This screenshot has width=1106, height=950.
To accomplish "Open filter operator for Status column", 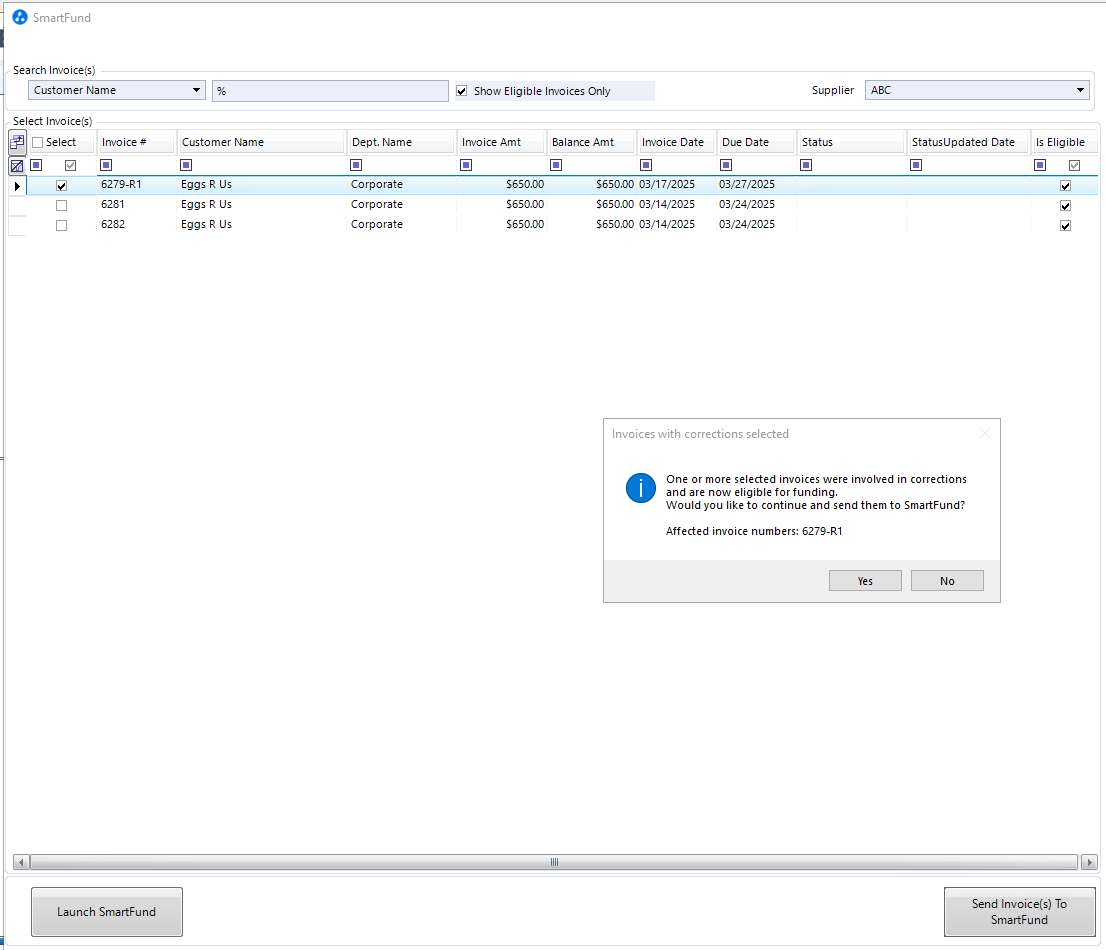I will (x=806, y=165).
